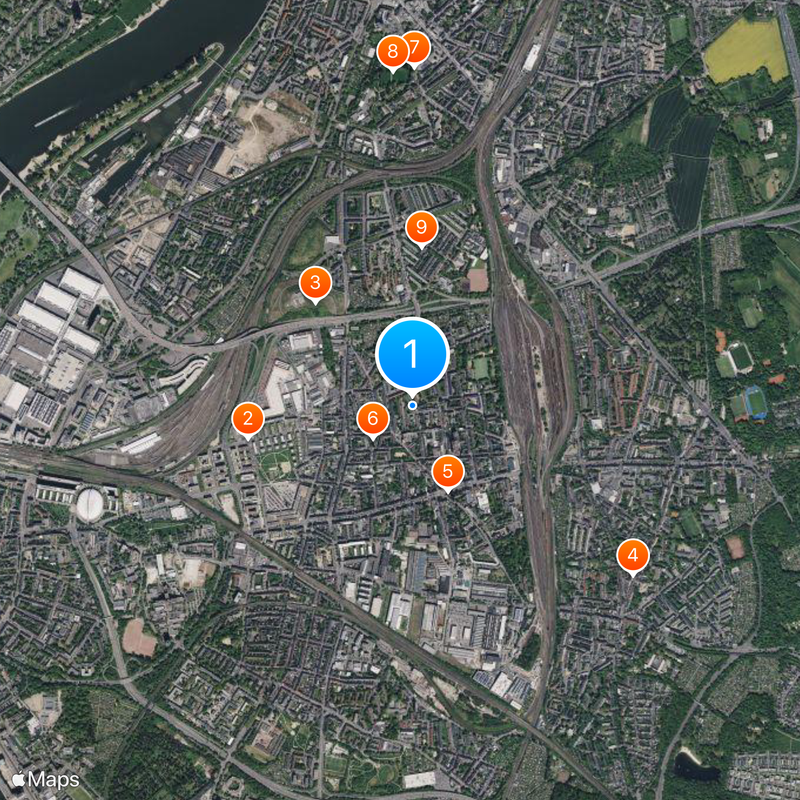Open orange pin number 9
800x800 pixels.
click(421, 228)
